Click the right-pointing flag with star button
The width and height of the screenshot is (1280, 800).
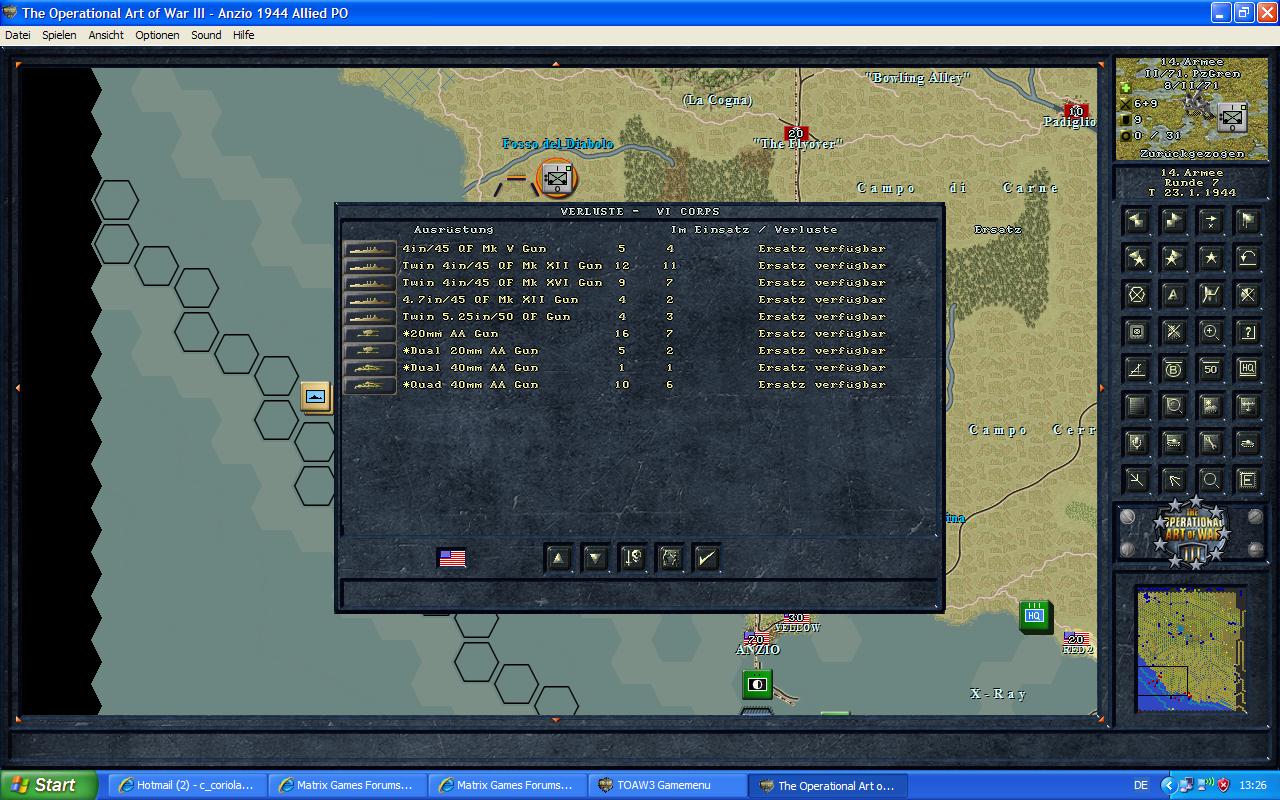(x=1174, y=258)
